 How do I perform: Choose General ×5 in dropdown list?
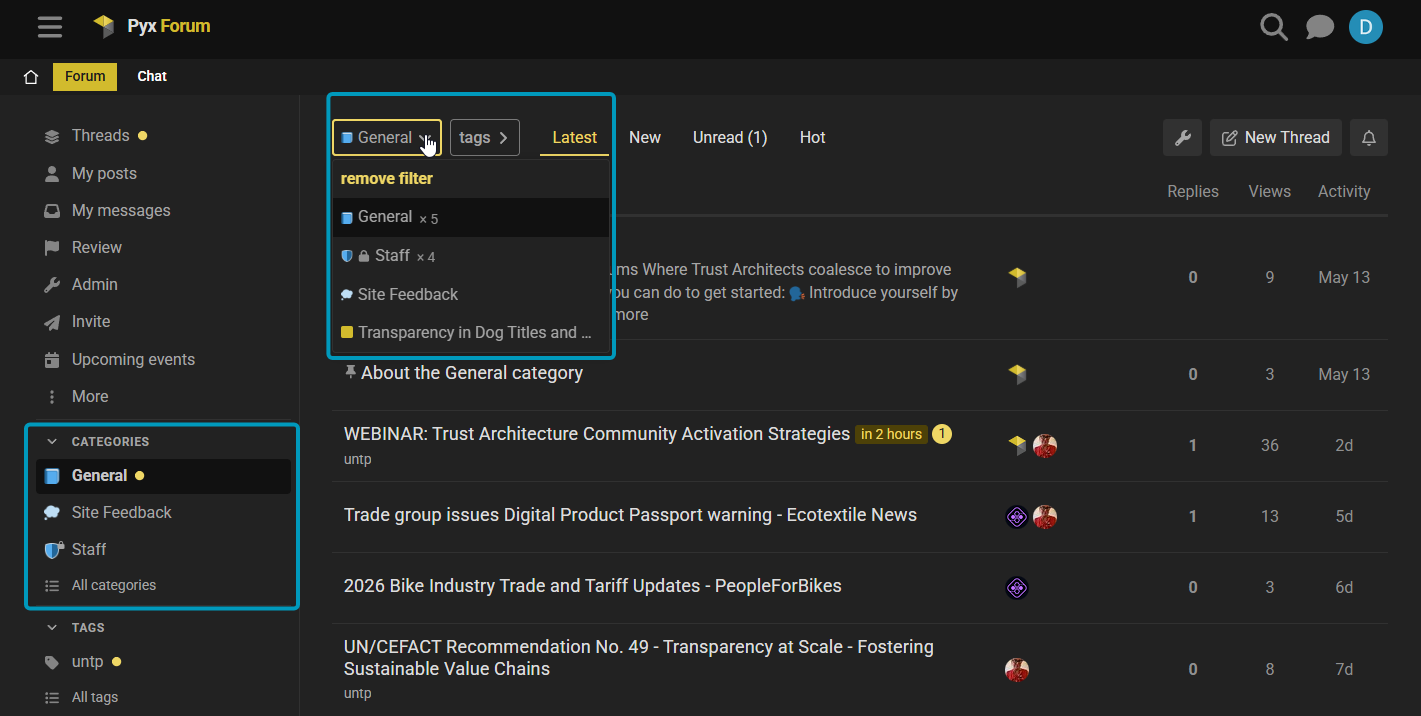click(471, 217)
